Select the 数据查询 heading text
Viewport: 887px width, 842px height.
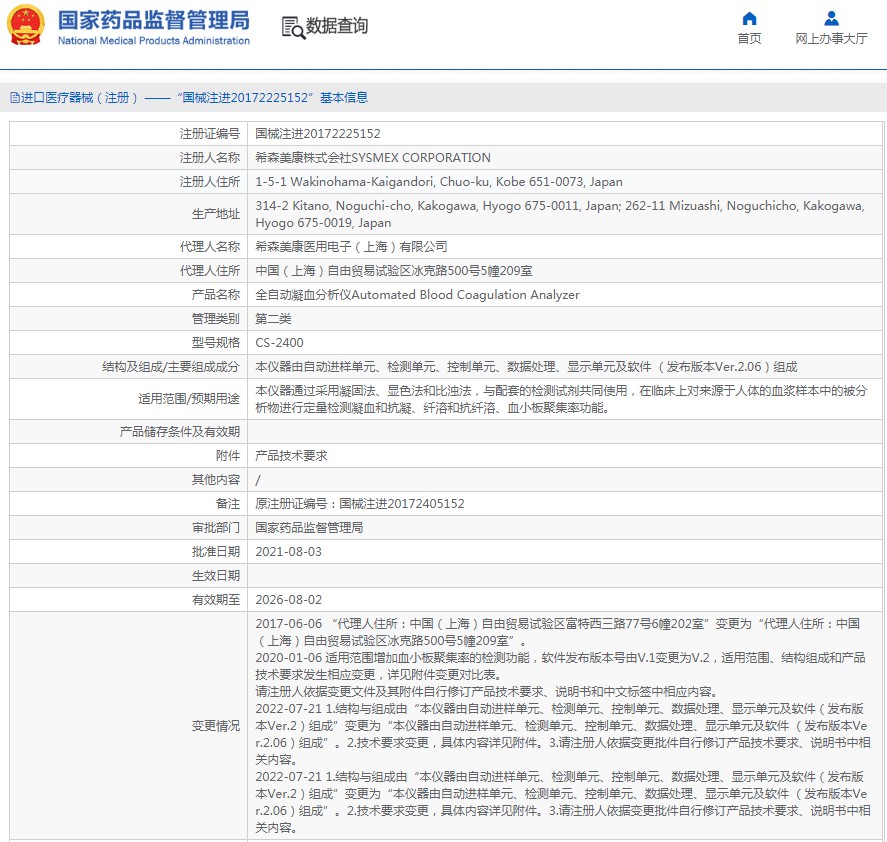337,26
